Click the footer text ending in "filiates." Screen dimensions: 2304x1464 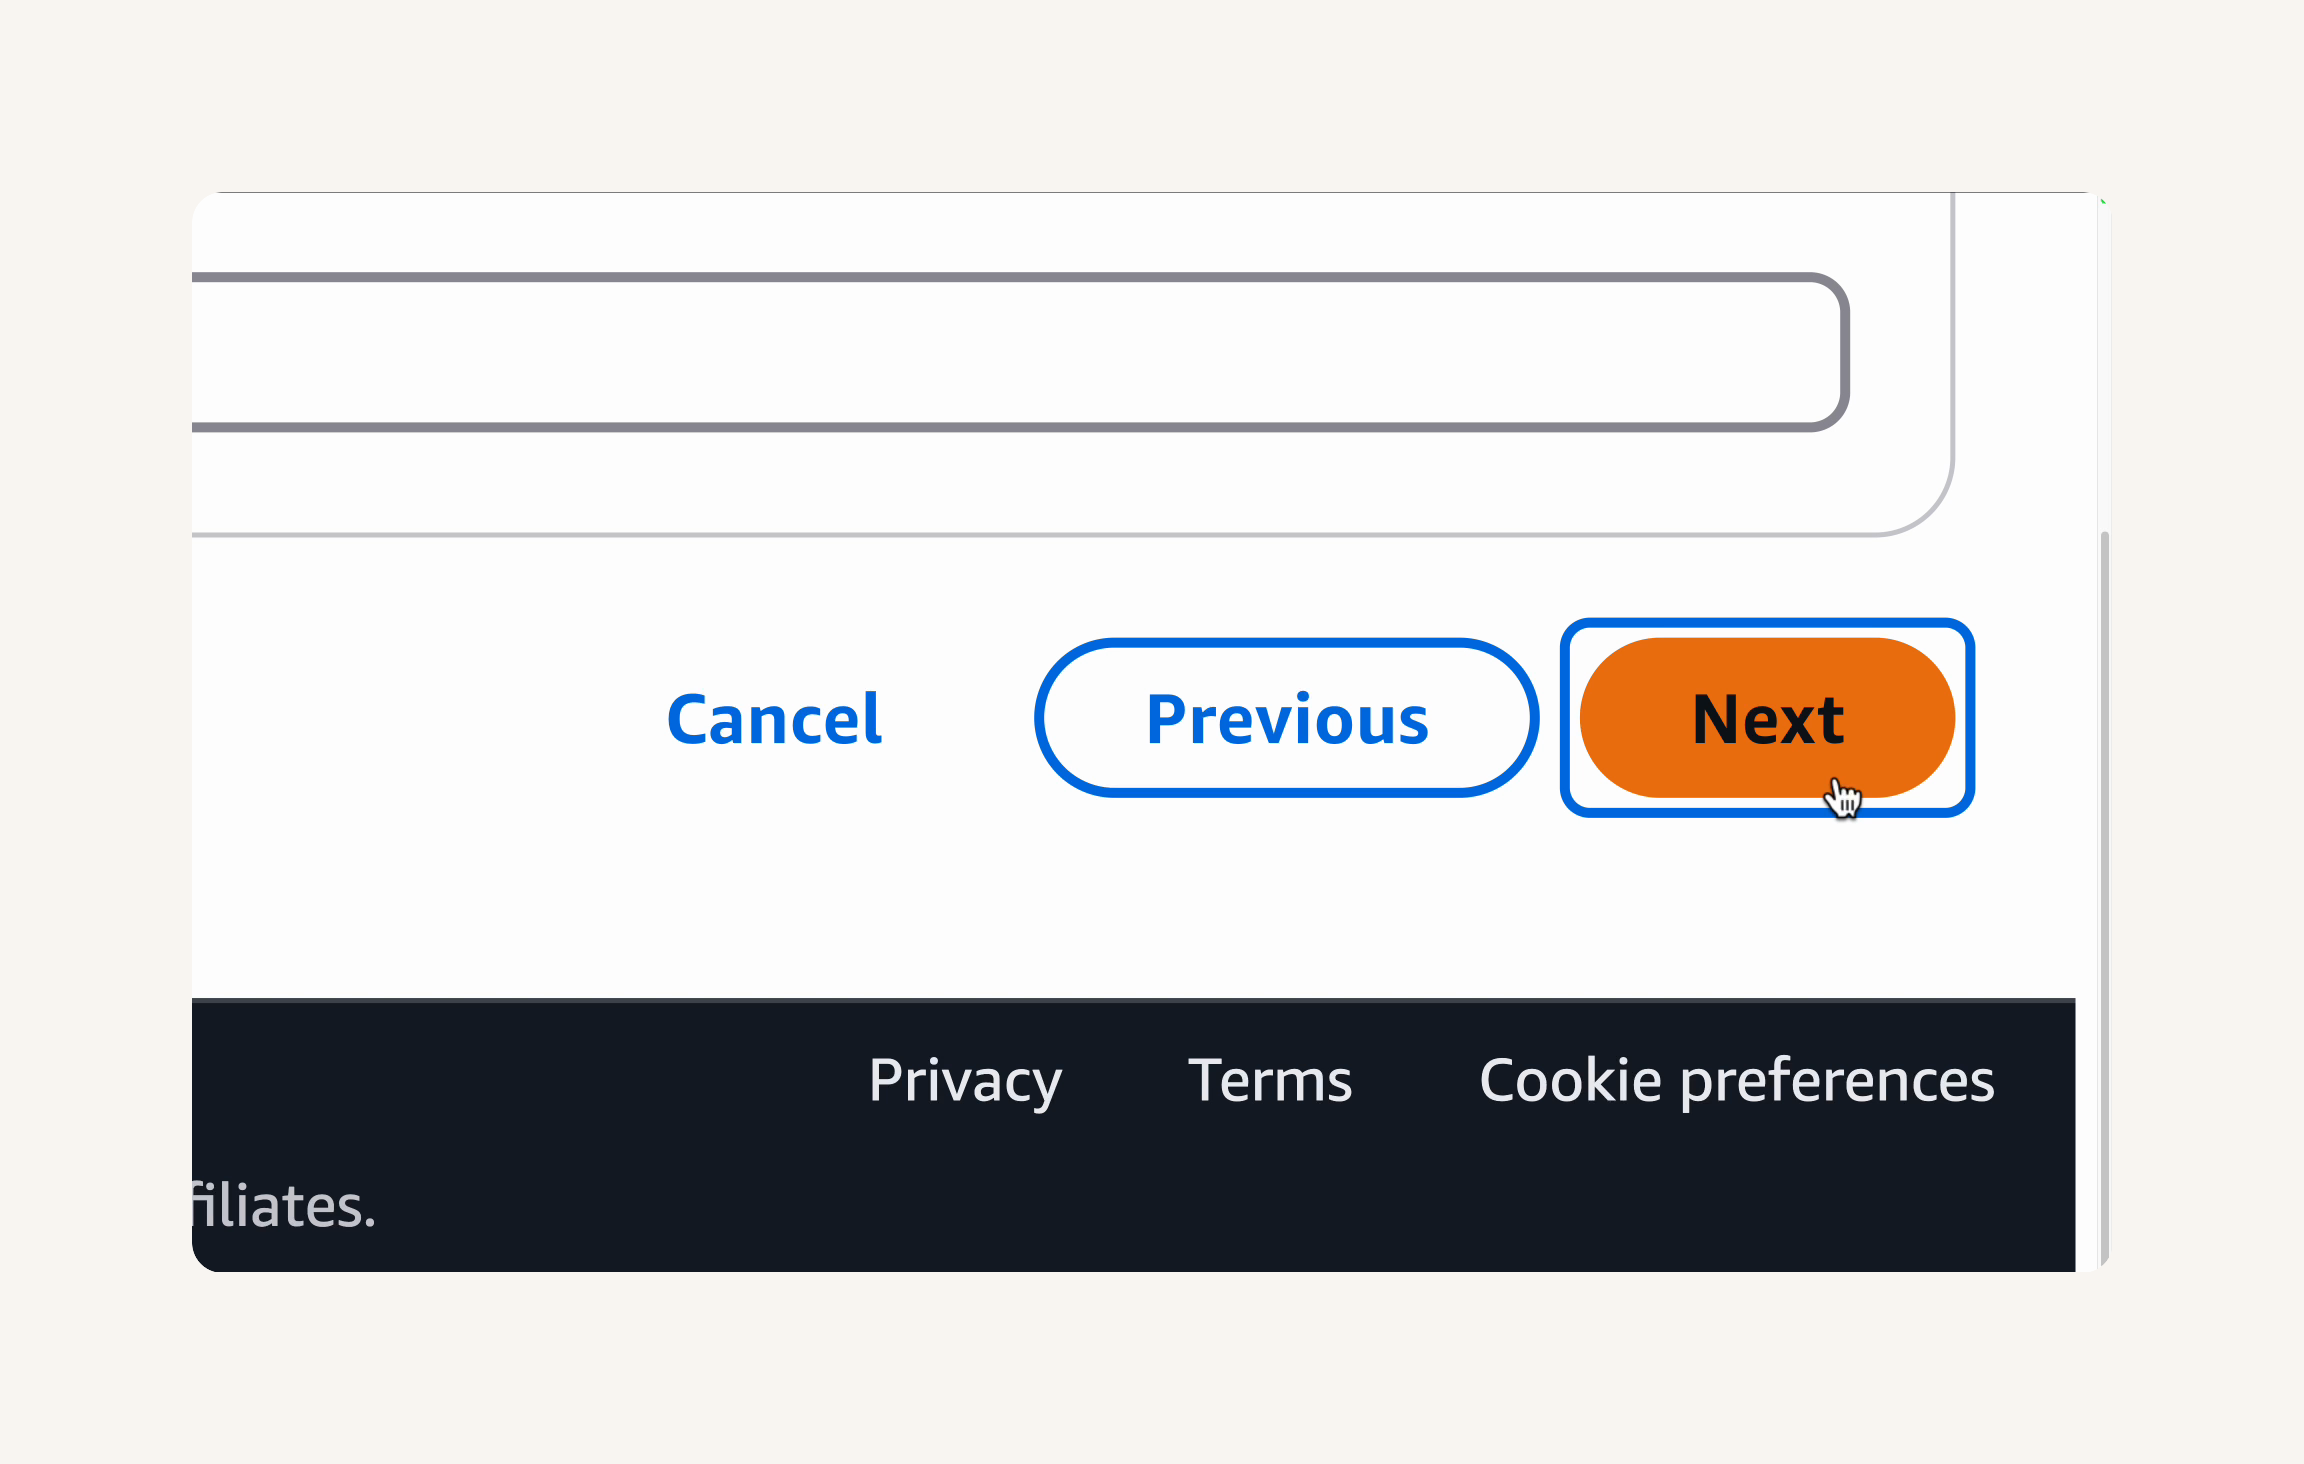[284, 1205]
